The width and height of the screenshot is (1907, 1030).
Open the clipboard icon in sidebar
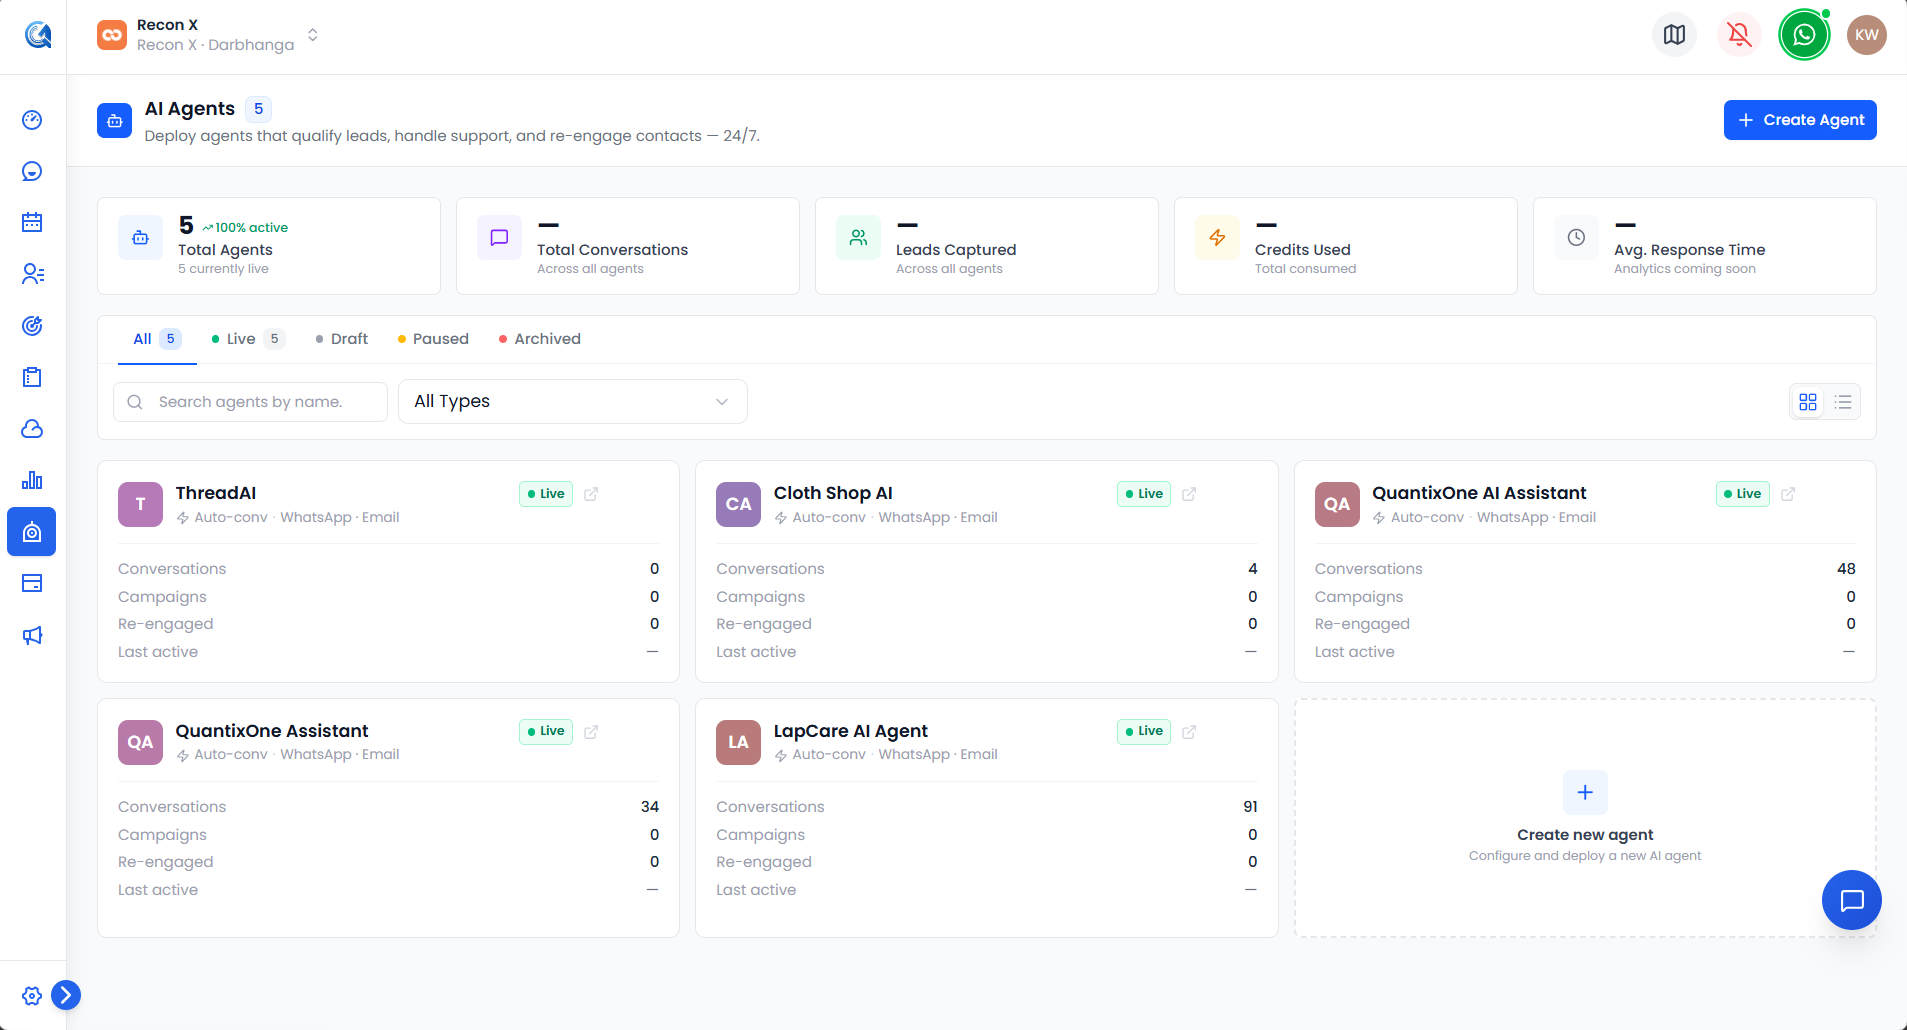(32, 377)
